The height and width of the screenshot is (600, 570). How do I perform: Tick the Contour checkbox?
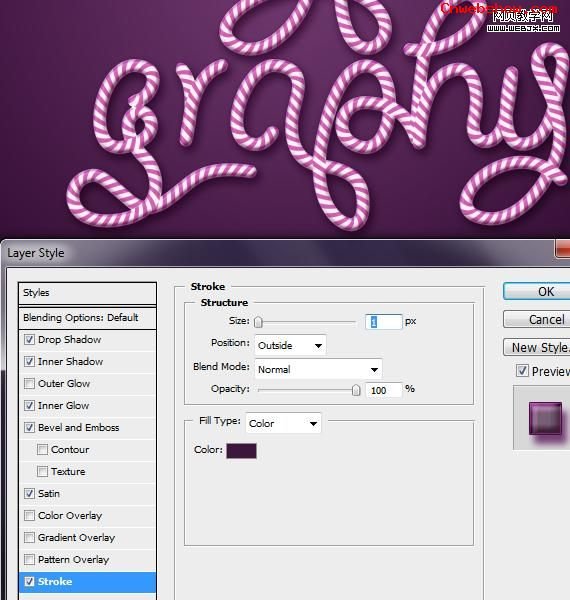[42, 449]
